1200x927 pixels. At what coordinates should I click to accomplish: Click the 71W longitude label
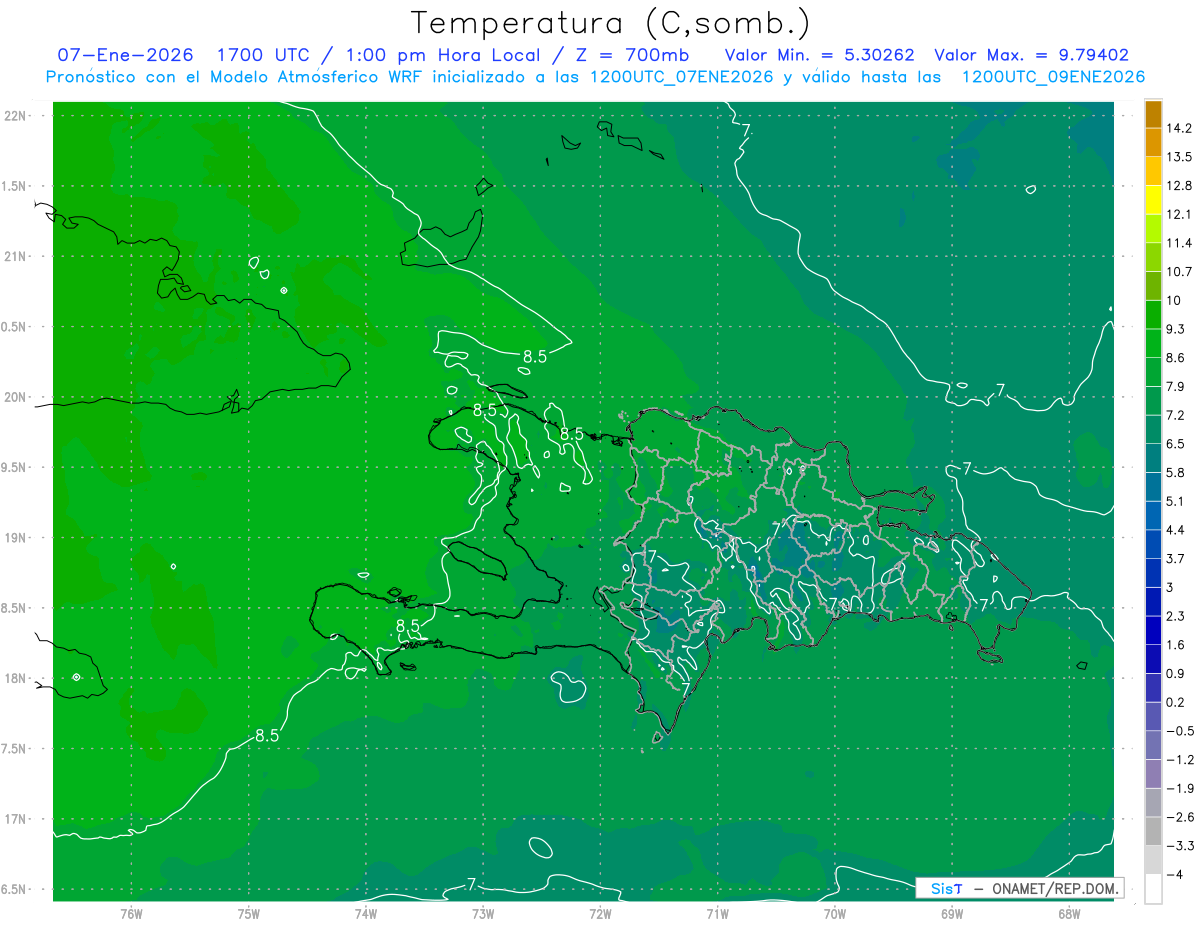(x=717, y=913)
